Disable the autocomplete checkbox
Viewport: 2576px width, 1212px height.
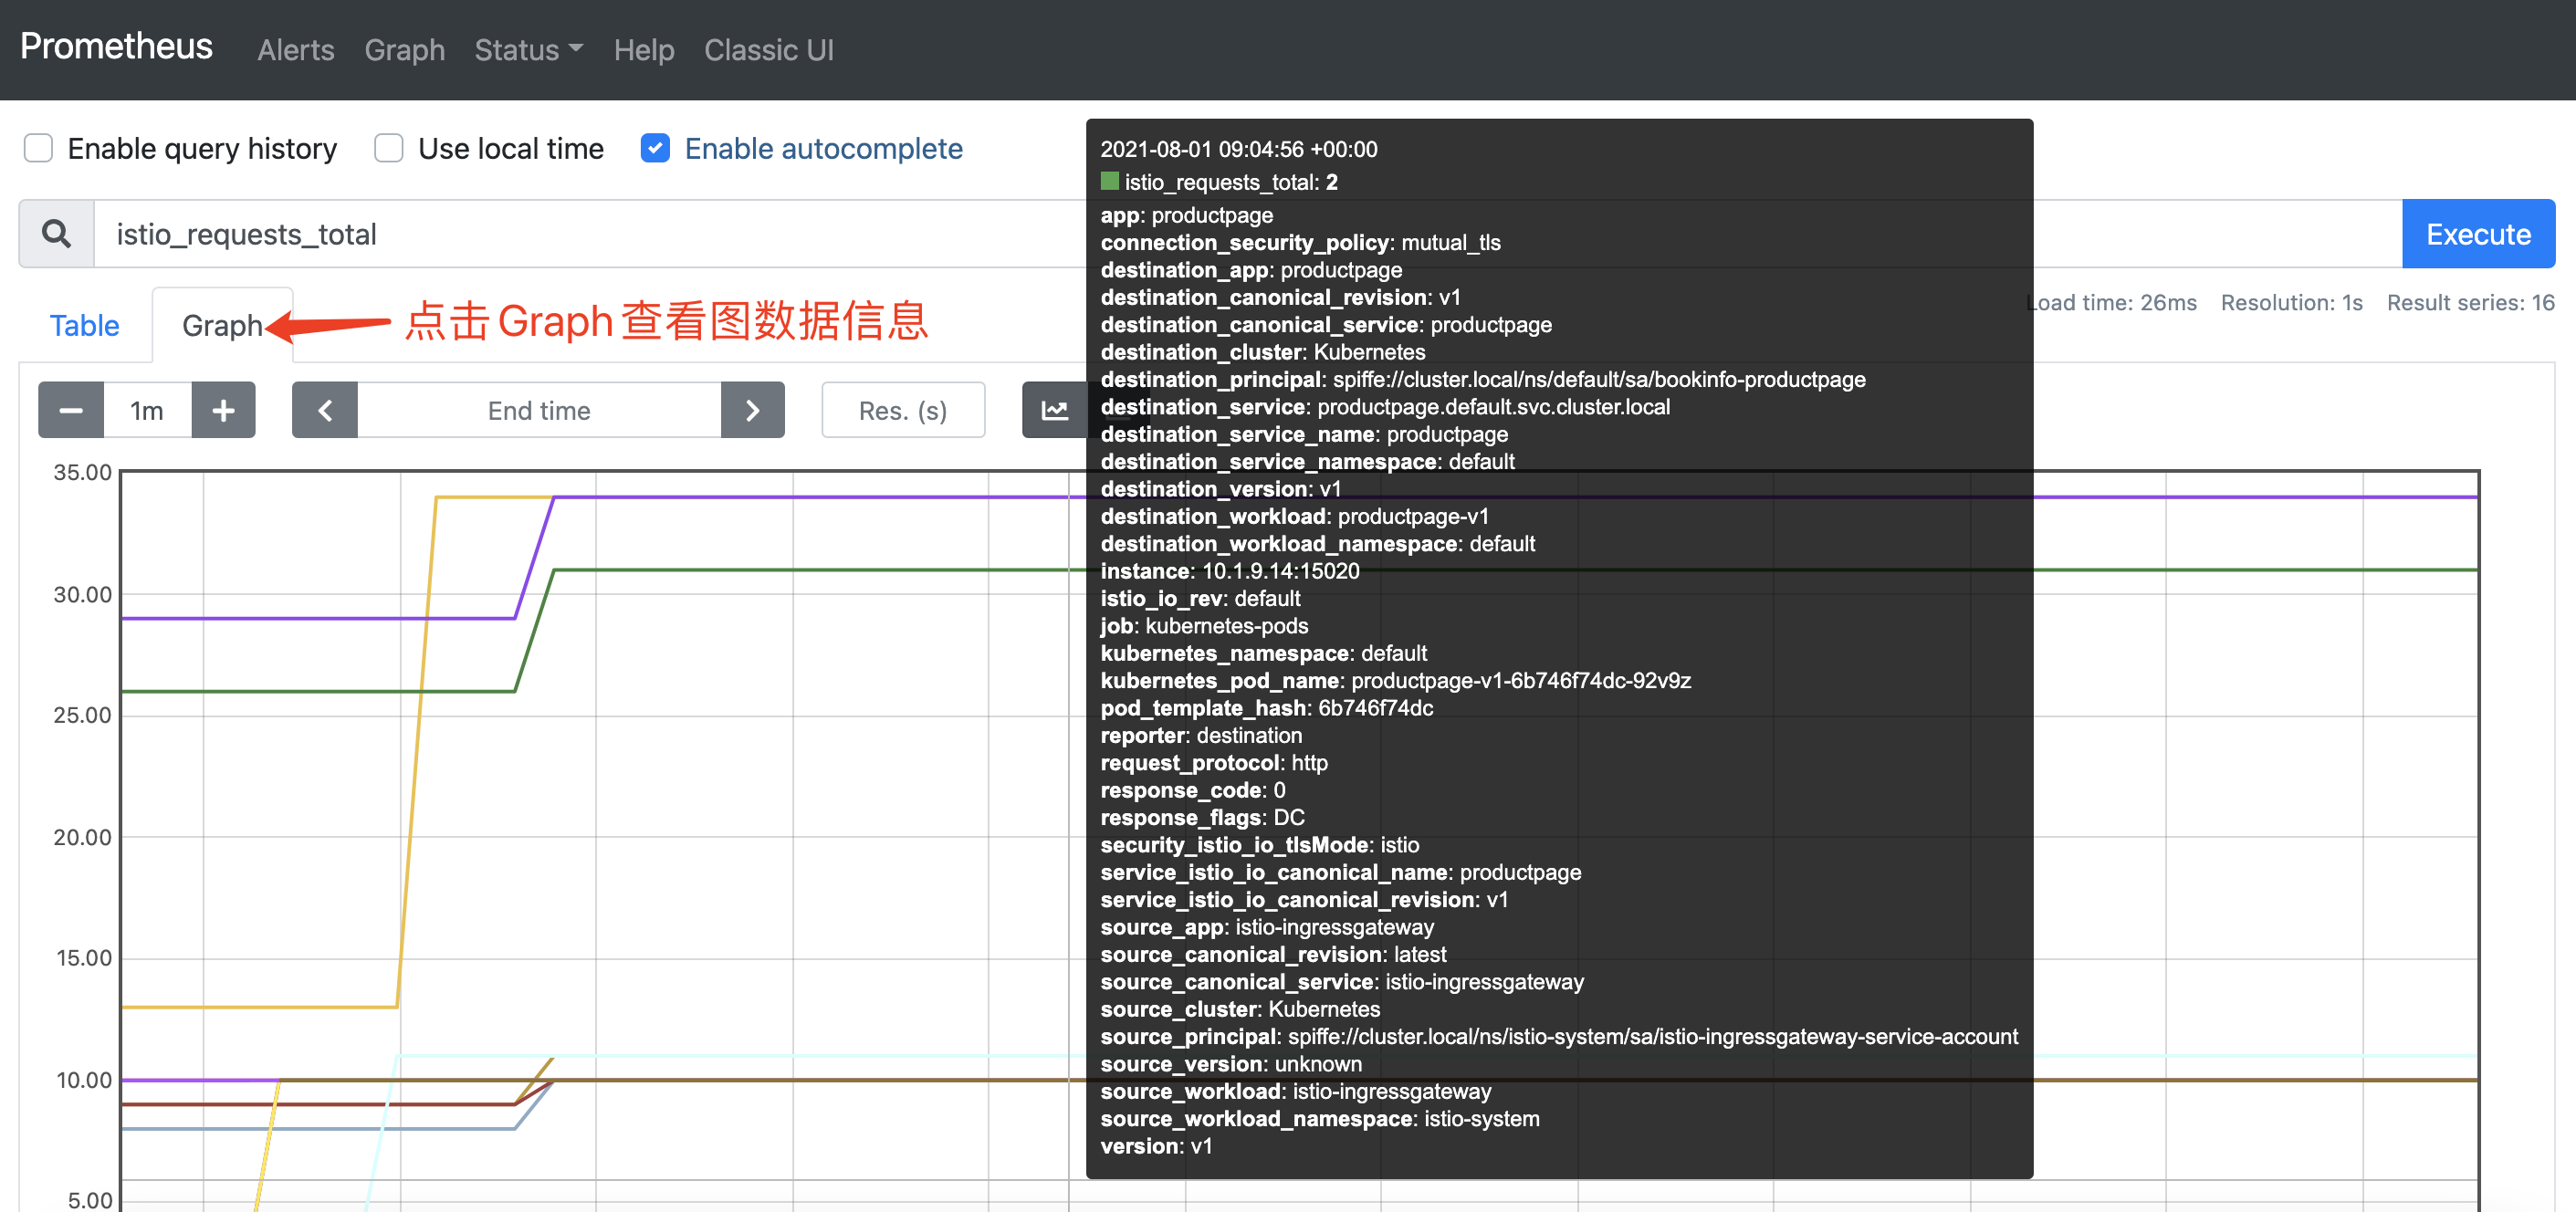[655, 148]
